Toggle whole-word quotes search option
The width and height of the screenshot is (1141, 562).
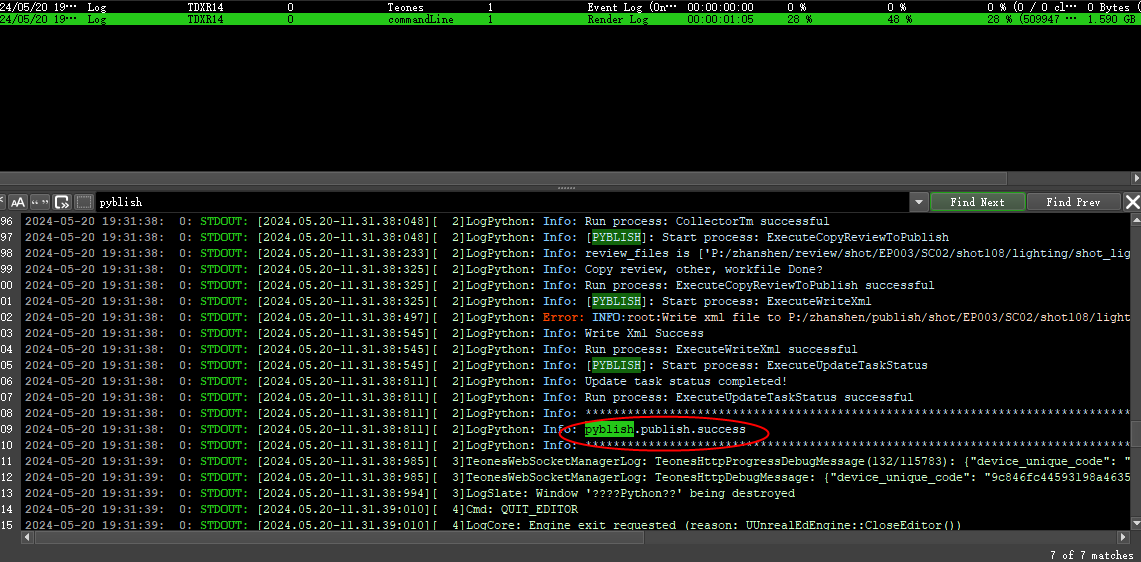pos(40,202)
